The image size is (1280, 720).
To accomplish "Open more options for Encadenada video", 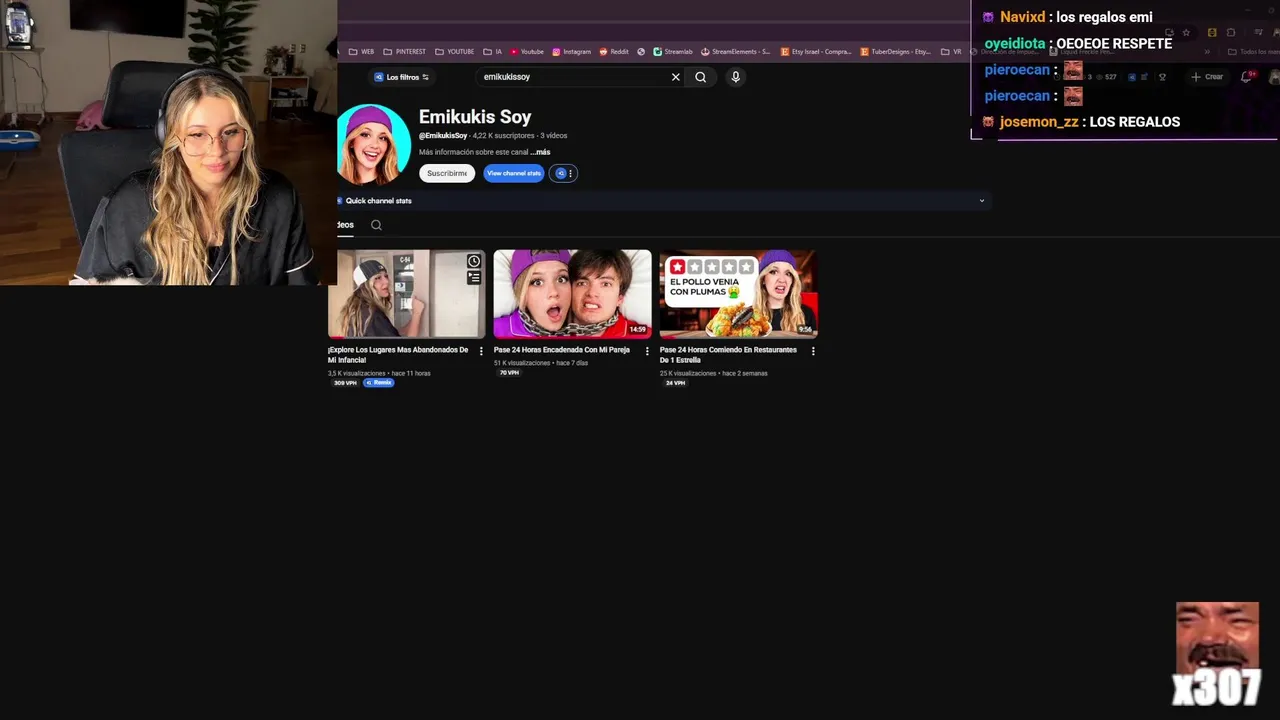I will tap(647, 351).
